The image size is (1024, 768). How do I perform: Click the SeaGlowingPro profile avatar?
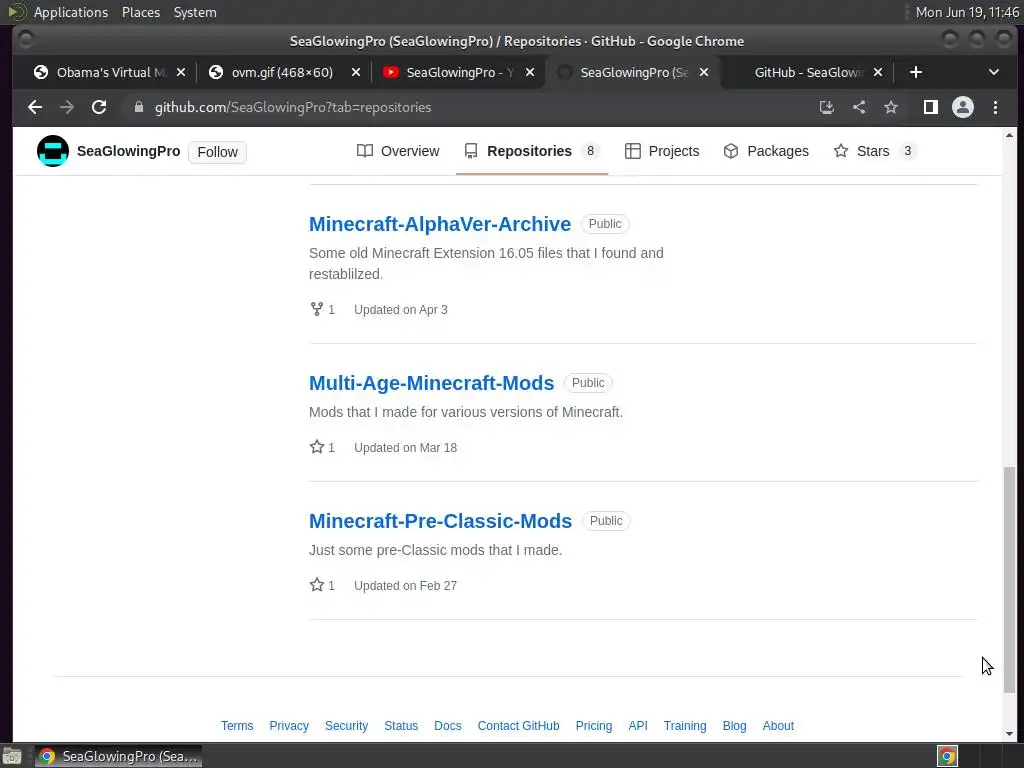pos(53,151)
